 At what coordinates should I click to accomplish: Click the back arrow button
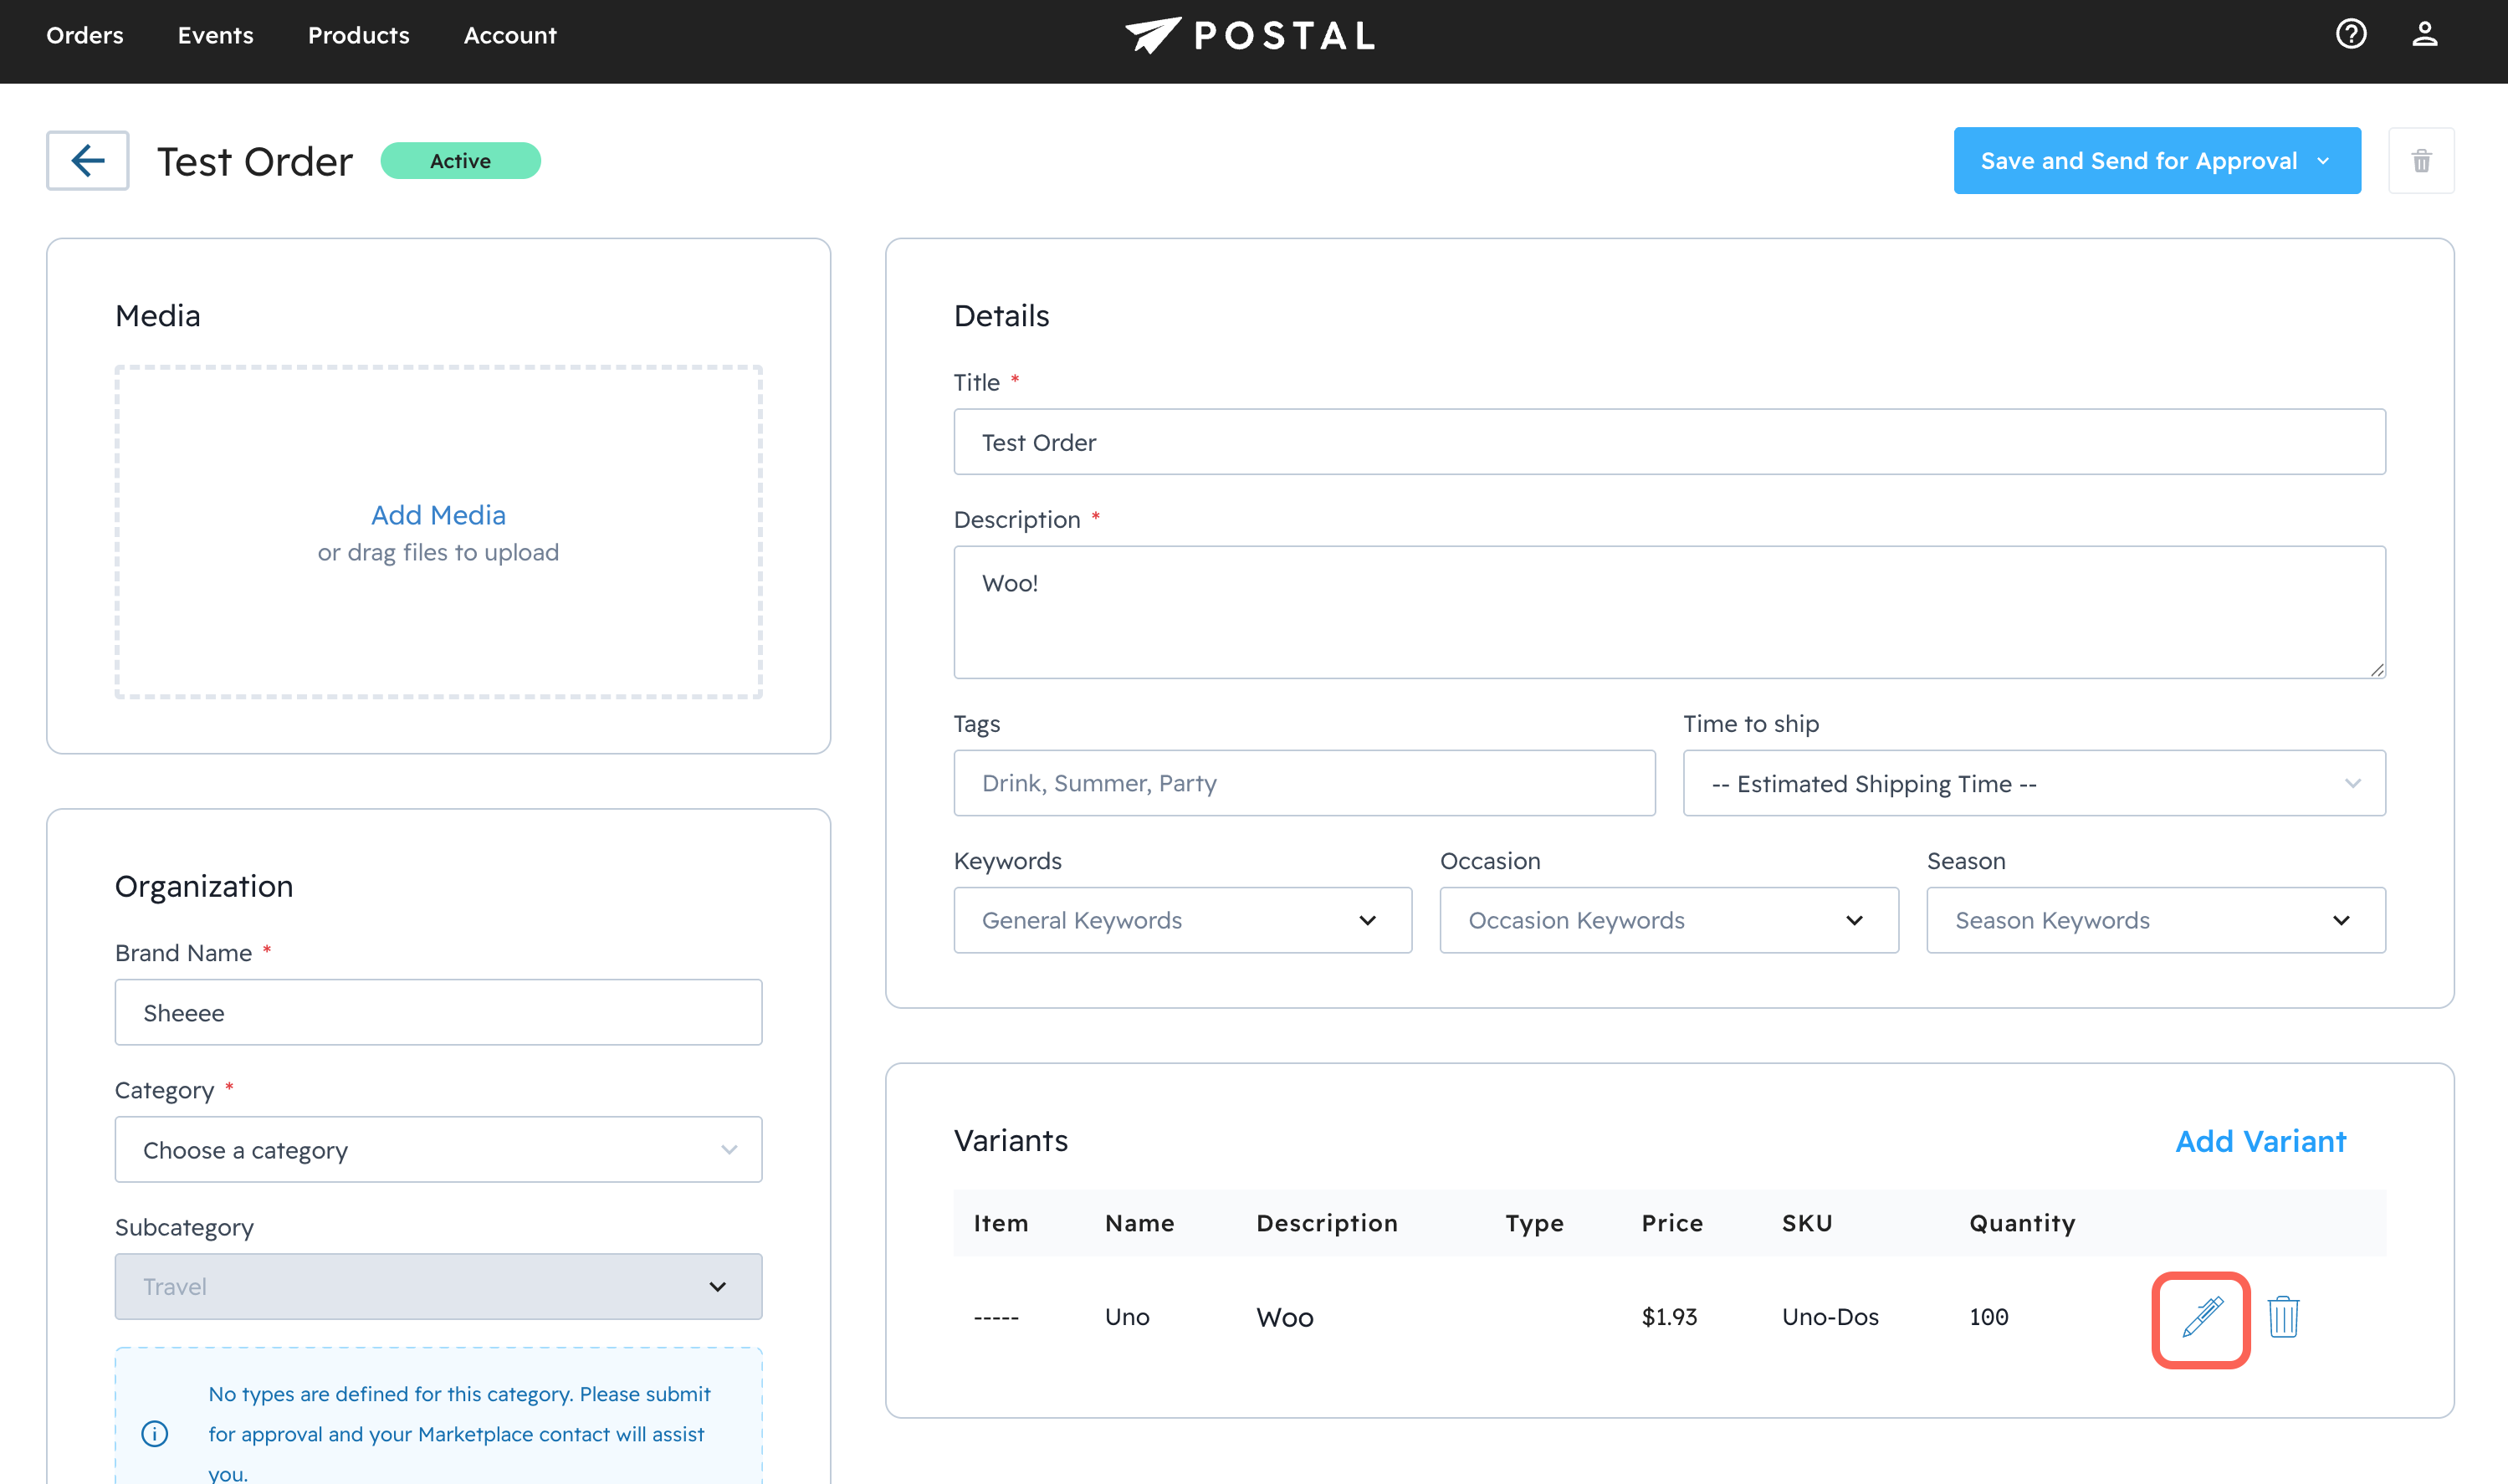87,160
